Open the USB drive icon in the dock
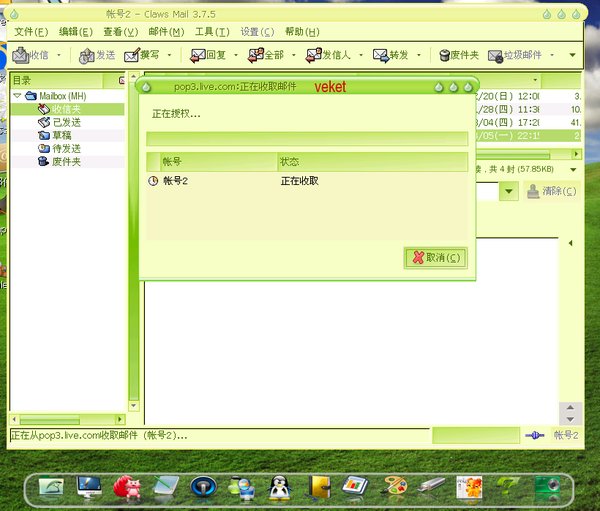Image resolution: width=600 pixels, height=511 pixels. pyautogui.click(x=432, y=485)
